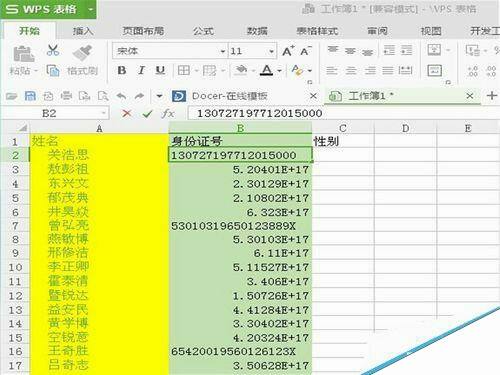Click the Undo arrow icon

pyautogui.click(x=121, y=97)
